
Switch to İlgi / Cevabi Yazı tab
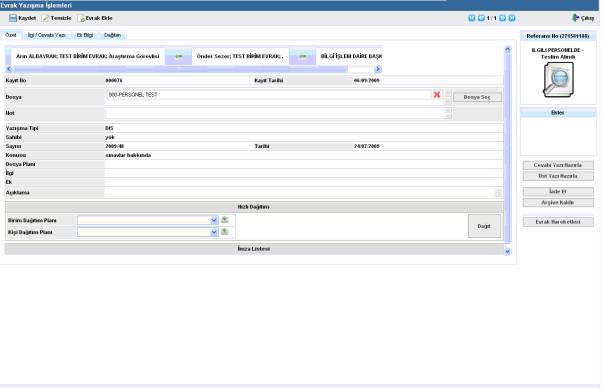point(47,35)
